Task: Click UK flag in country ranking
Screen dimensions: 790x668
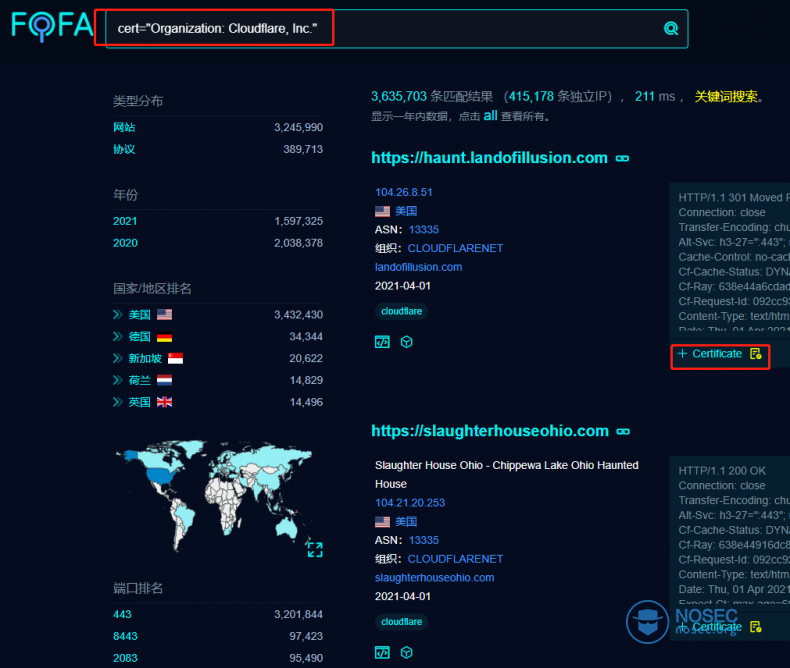Action: point(164,402)
